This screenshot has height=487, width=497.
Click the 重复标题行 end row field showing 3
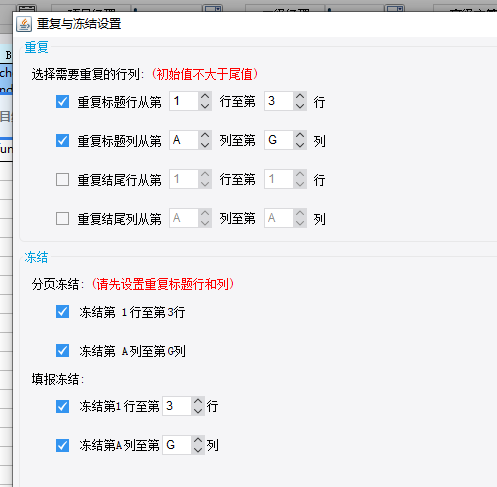click(x=279, y=101)
